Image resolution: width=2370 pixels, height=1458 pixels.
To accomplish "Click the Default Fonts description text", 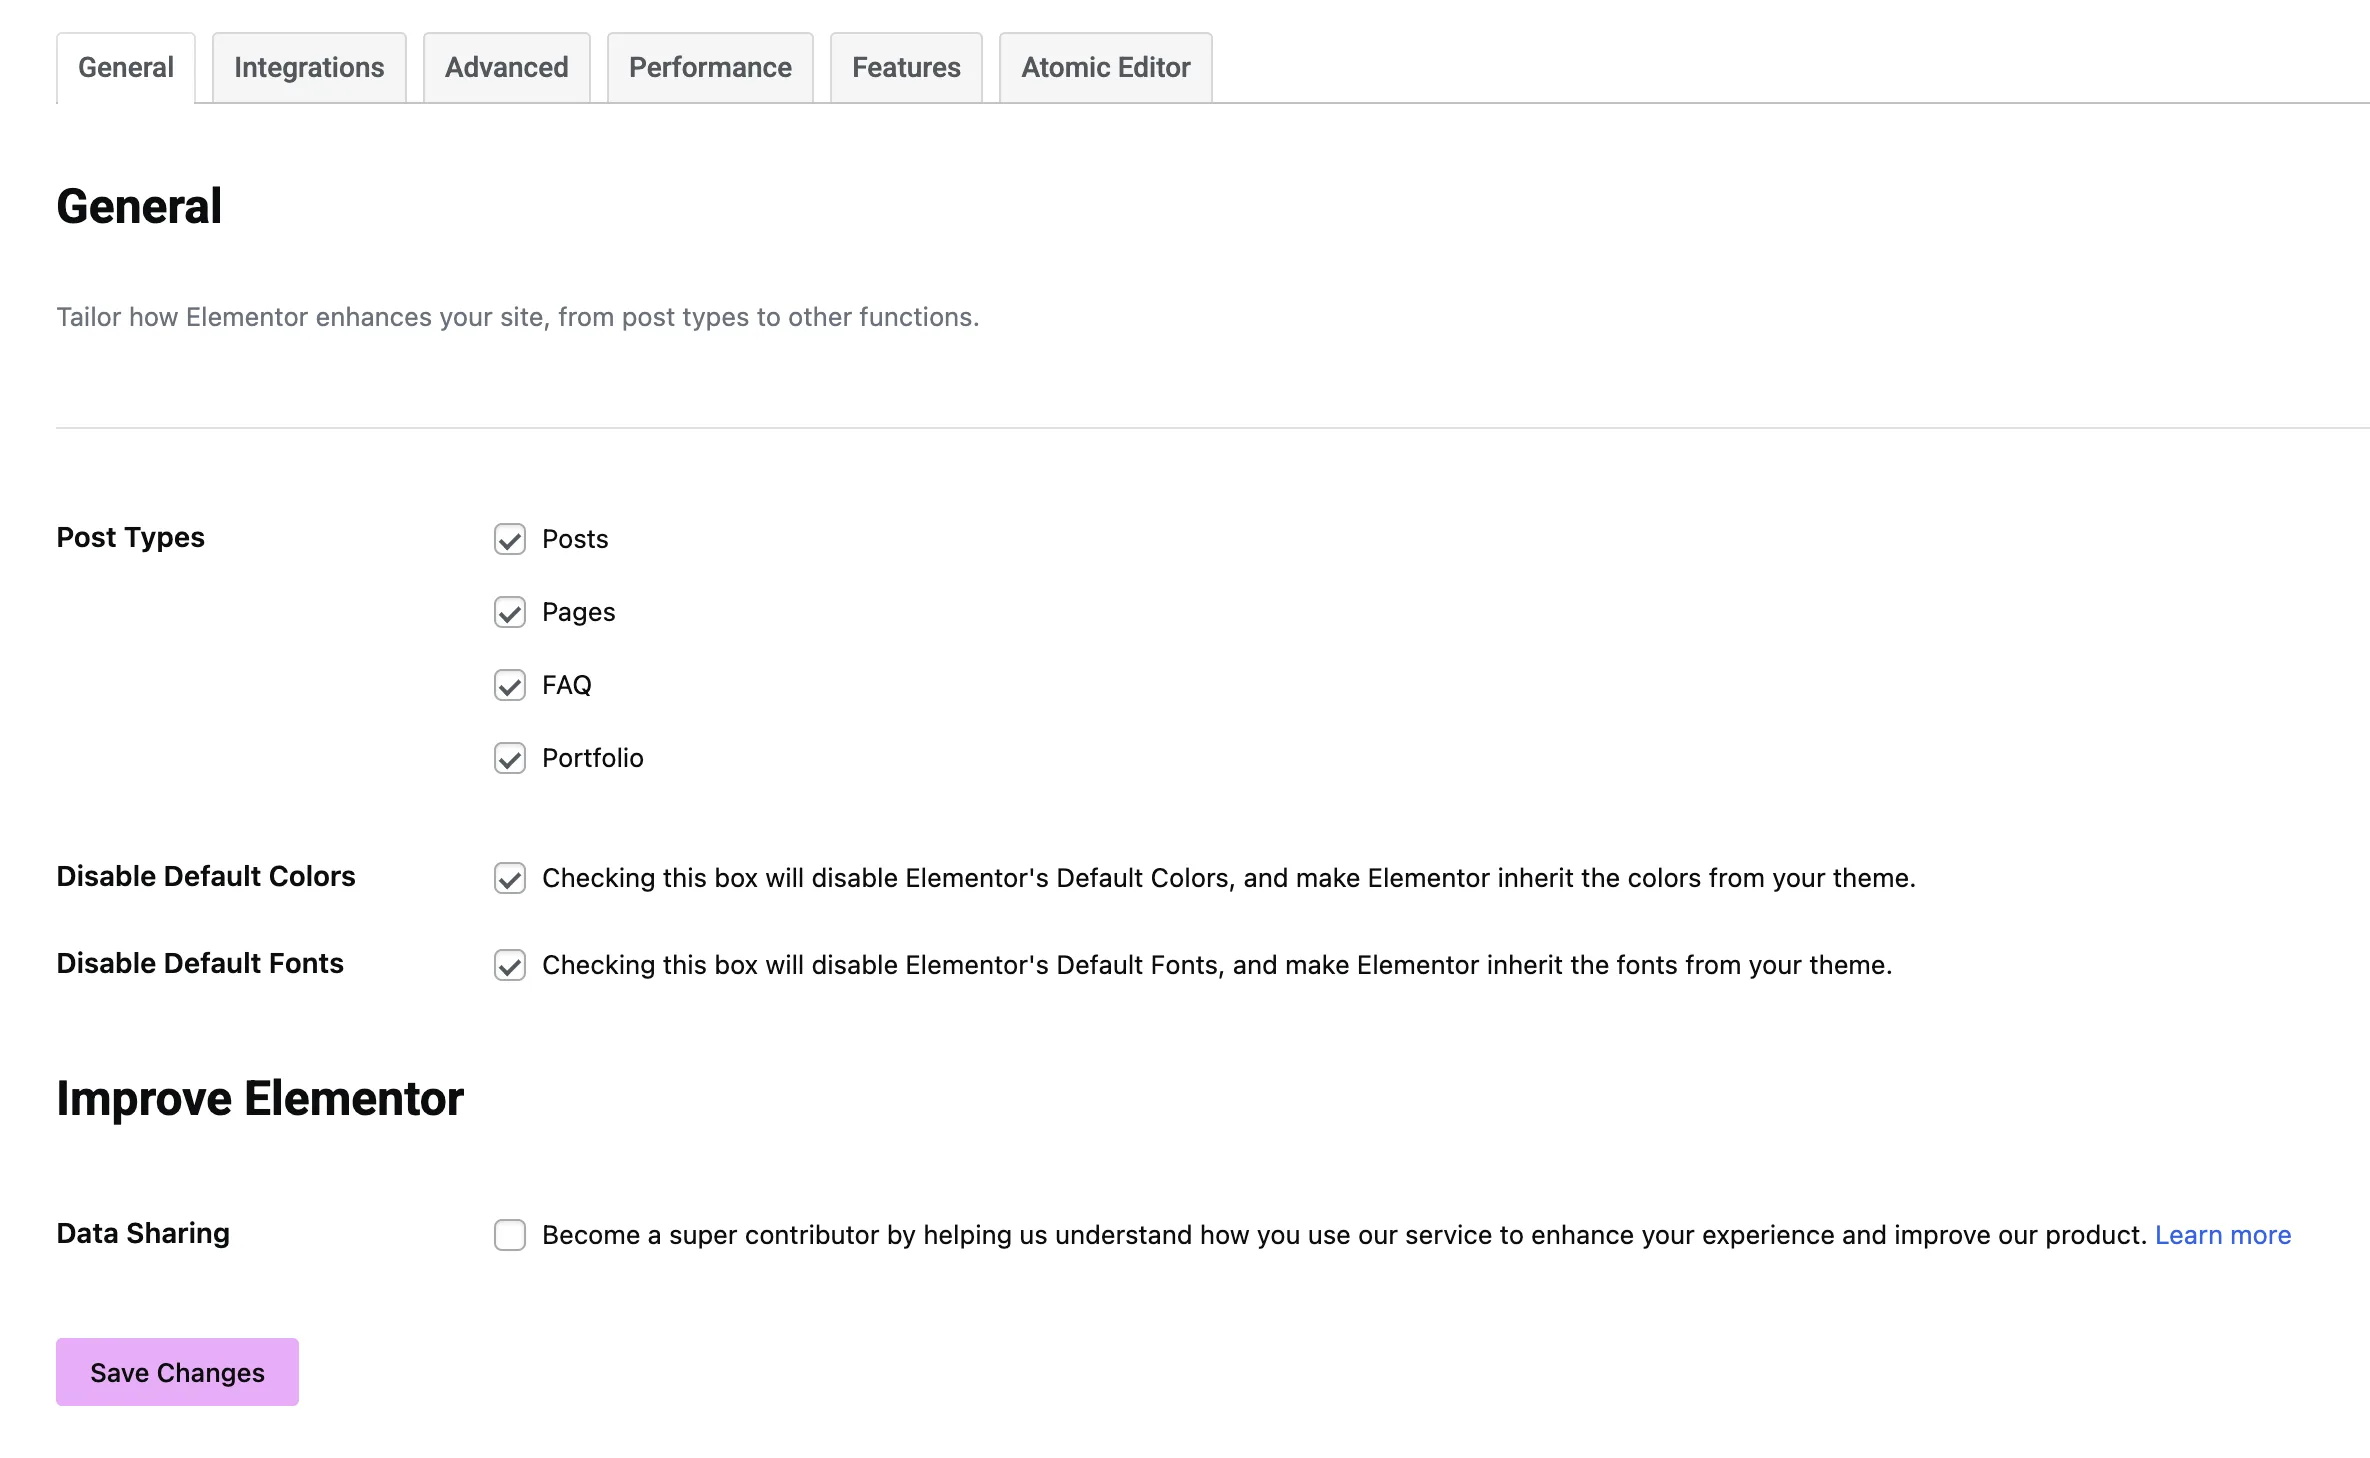I will pos(1217,965).
